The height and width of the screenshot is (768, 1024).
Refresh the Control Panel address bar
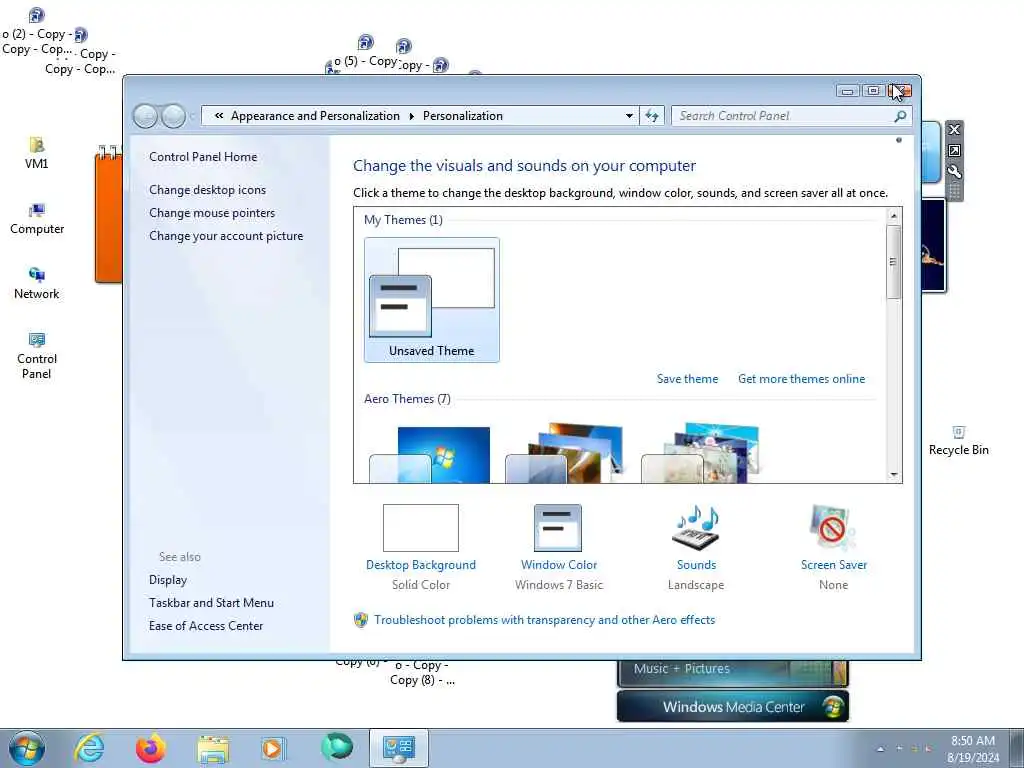(652, 116)
